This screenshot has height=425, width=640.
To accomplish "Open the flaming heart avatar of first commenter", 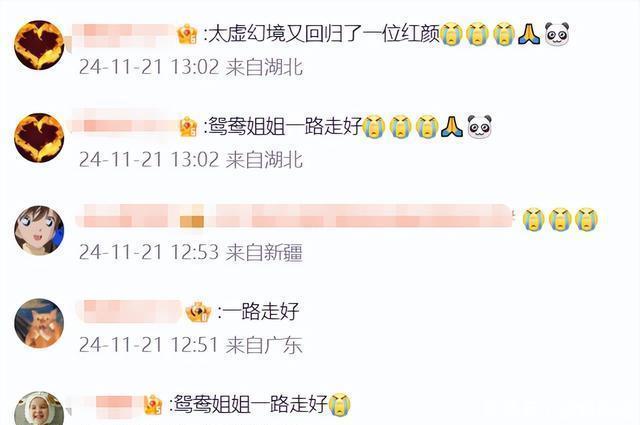I will [x=39, y=45].
